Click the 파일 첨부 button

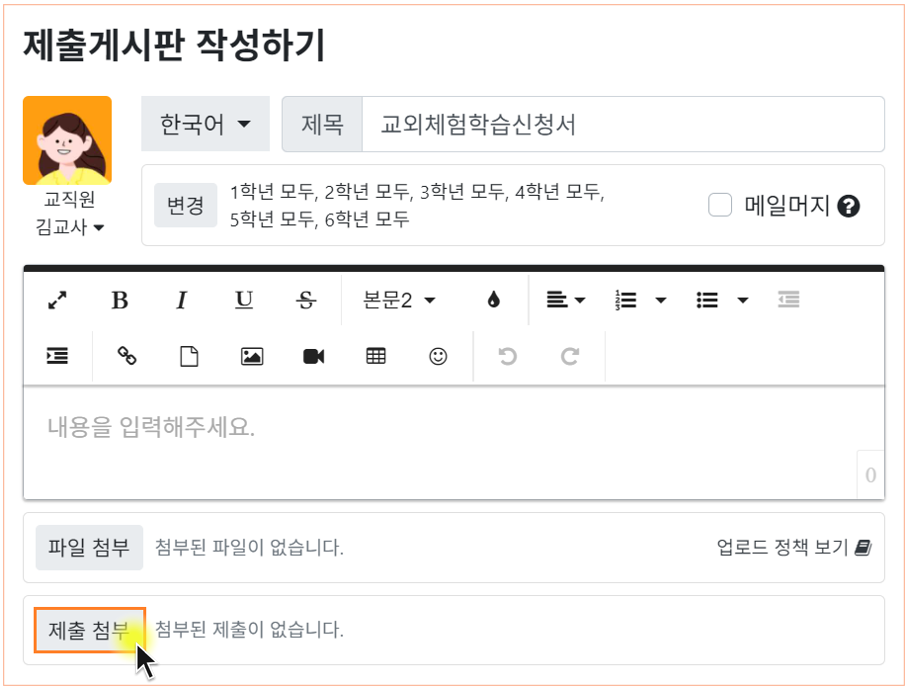[89, 547]
